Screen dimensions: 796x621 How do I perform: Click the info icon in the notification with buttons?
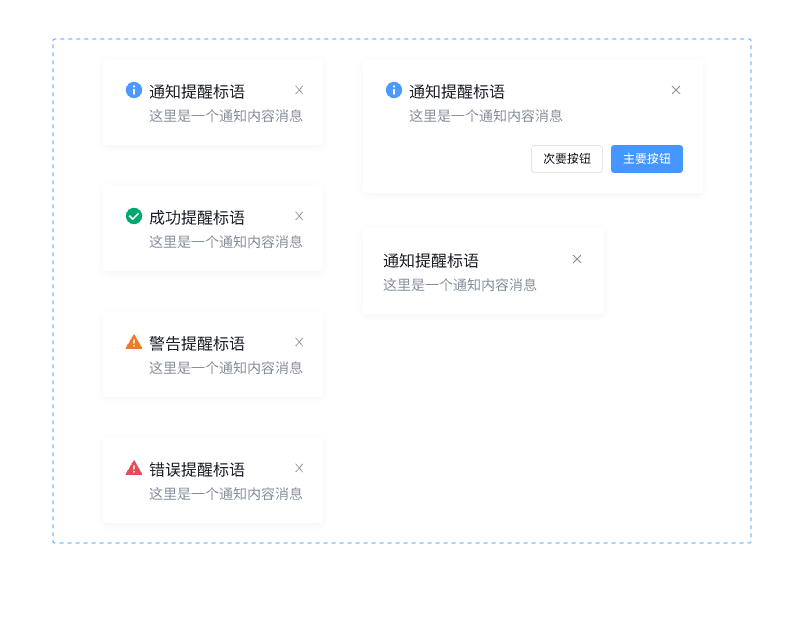coord(394,90)
